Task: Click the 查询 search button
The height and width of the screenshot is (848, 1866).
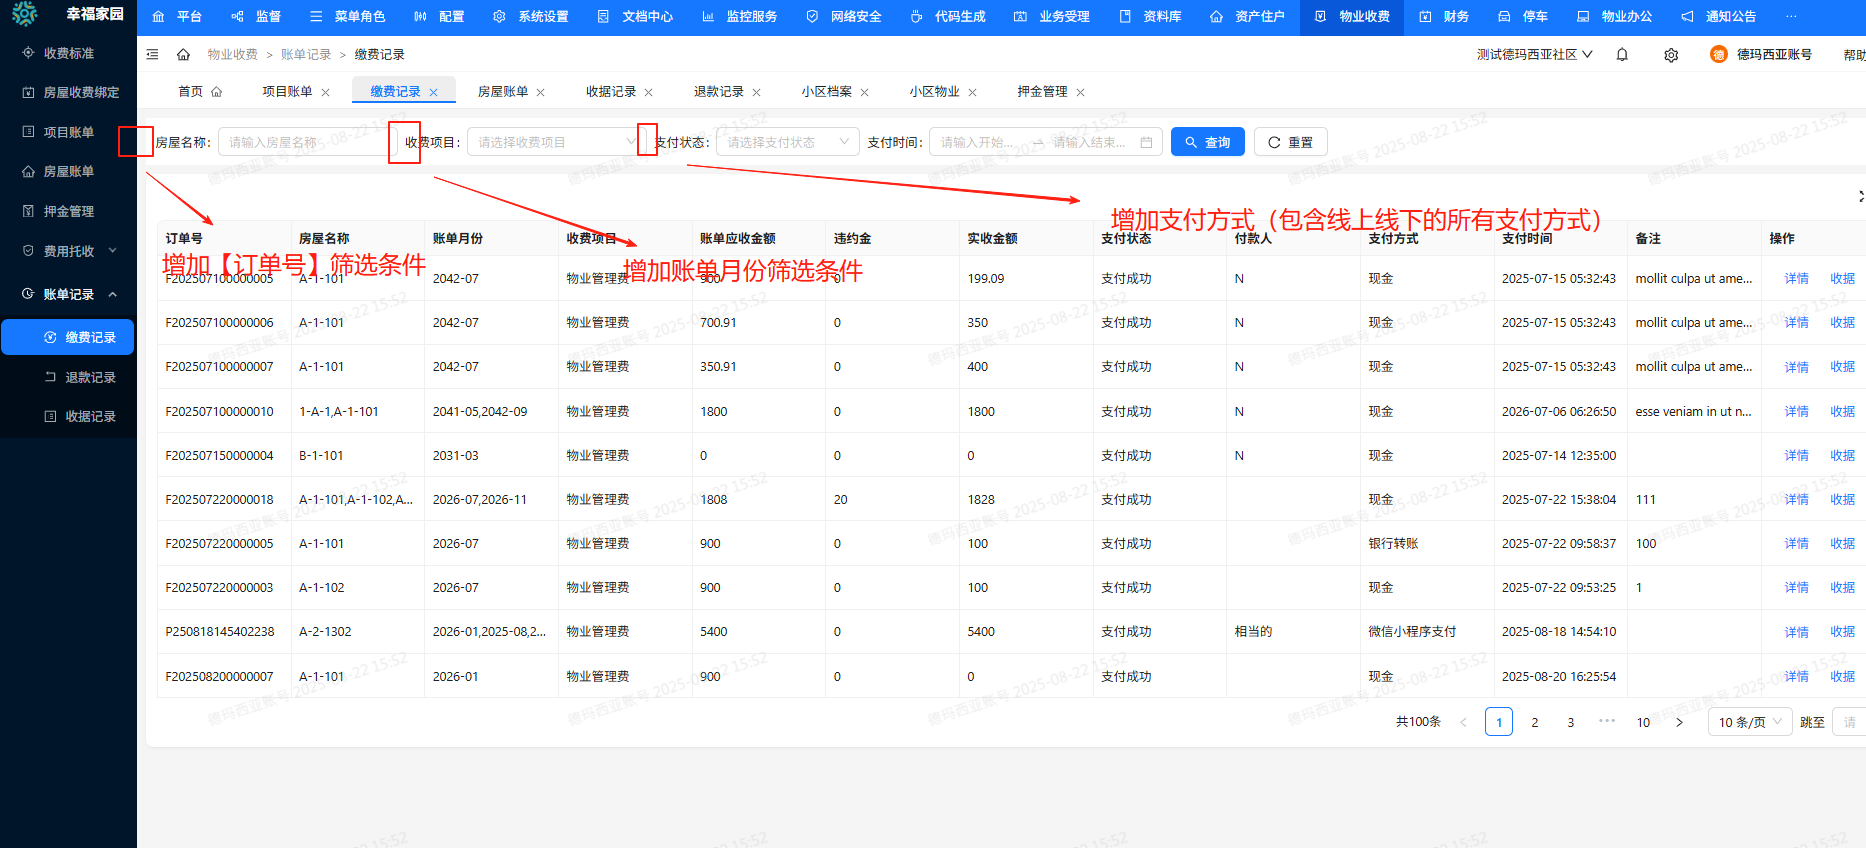Action: tap(1207, 142)
